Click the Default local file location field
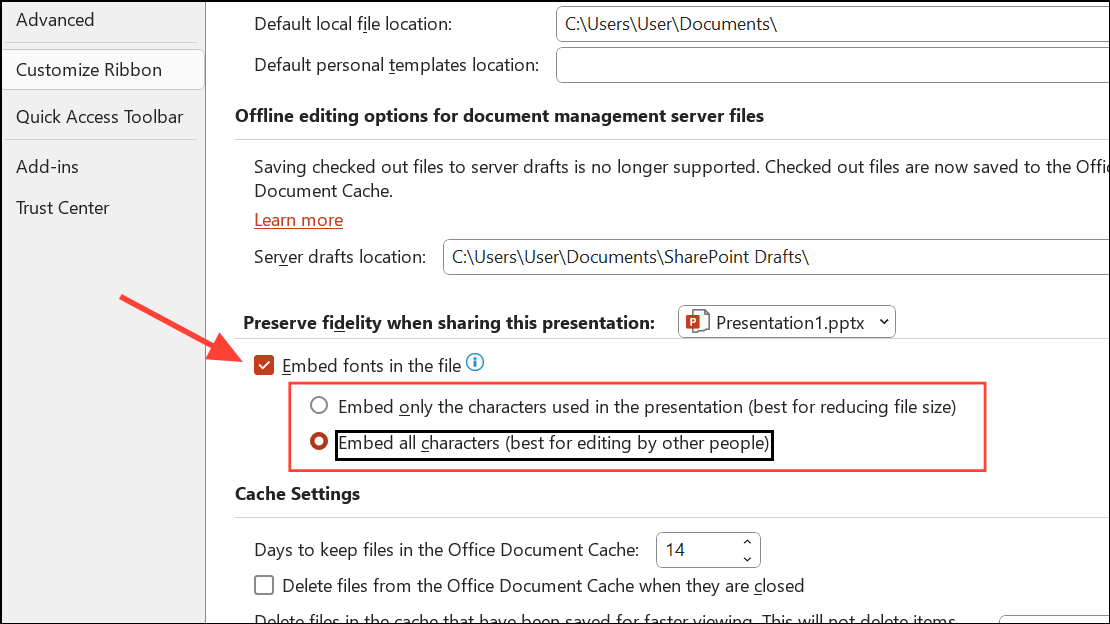Screen dimensions: 1110x624 tap(832, 25)
